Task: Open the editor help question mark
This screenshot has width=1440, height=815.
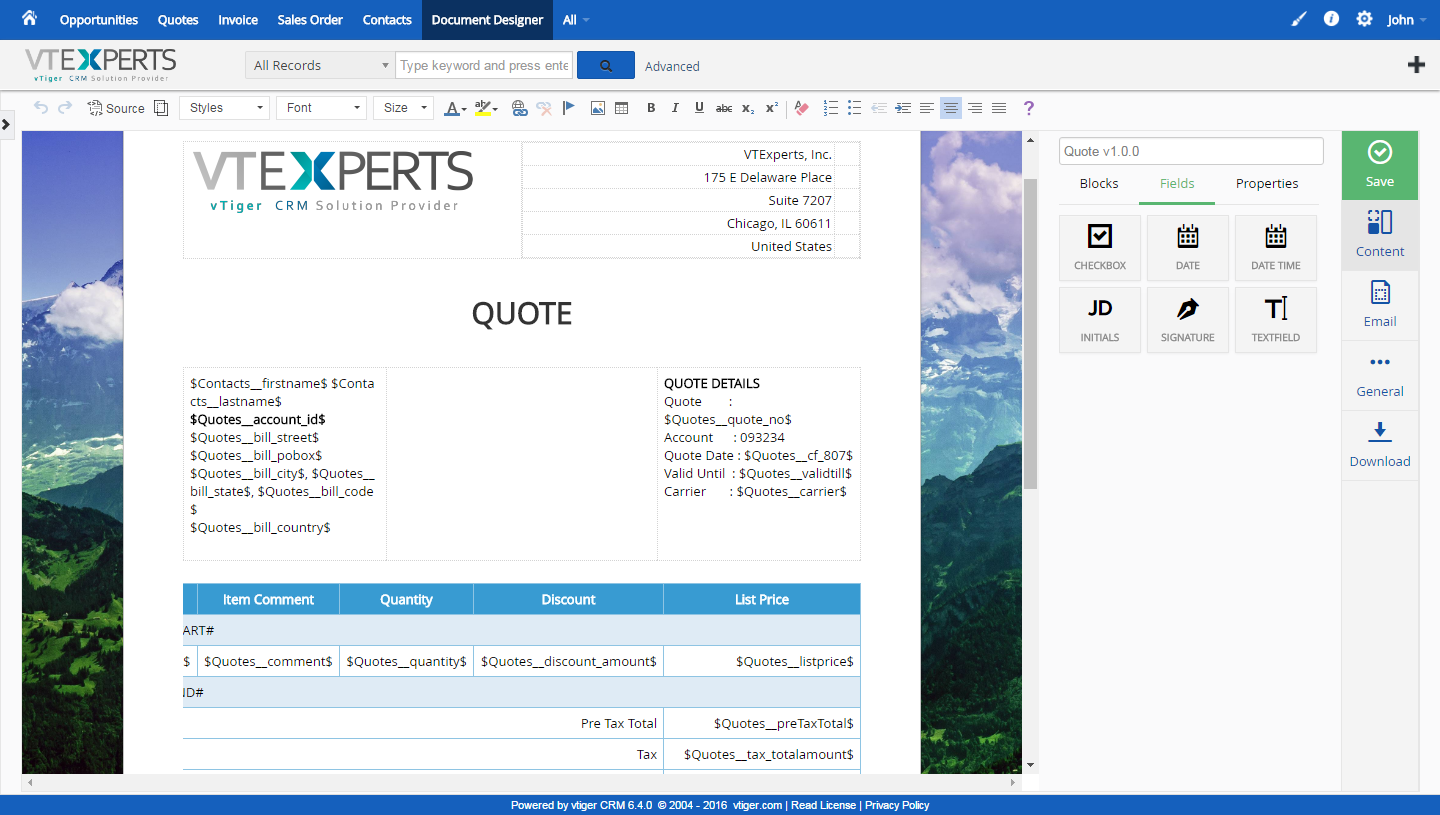Action: (x=1028, y=108)
